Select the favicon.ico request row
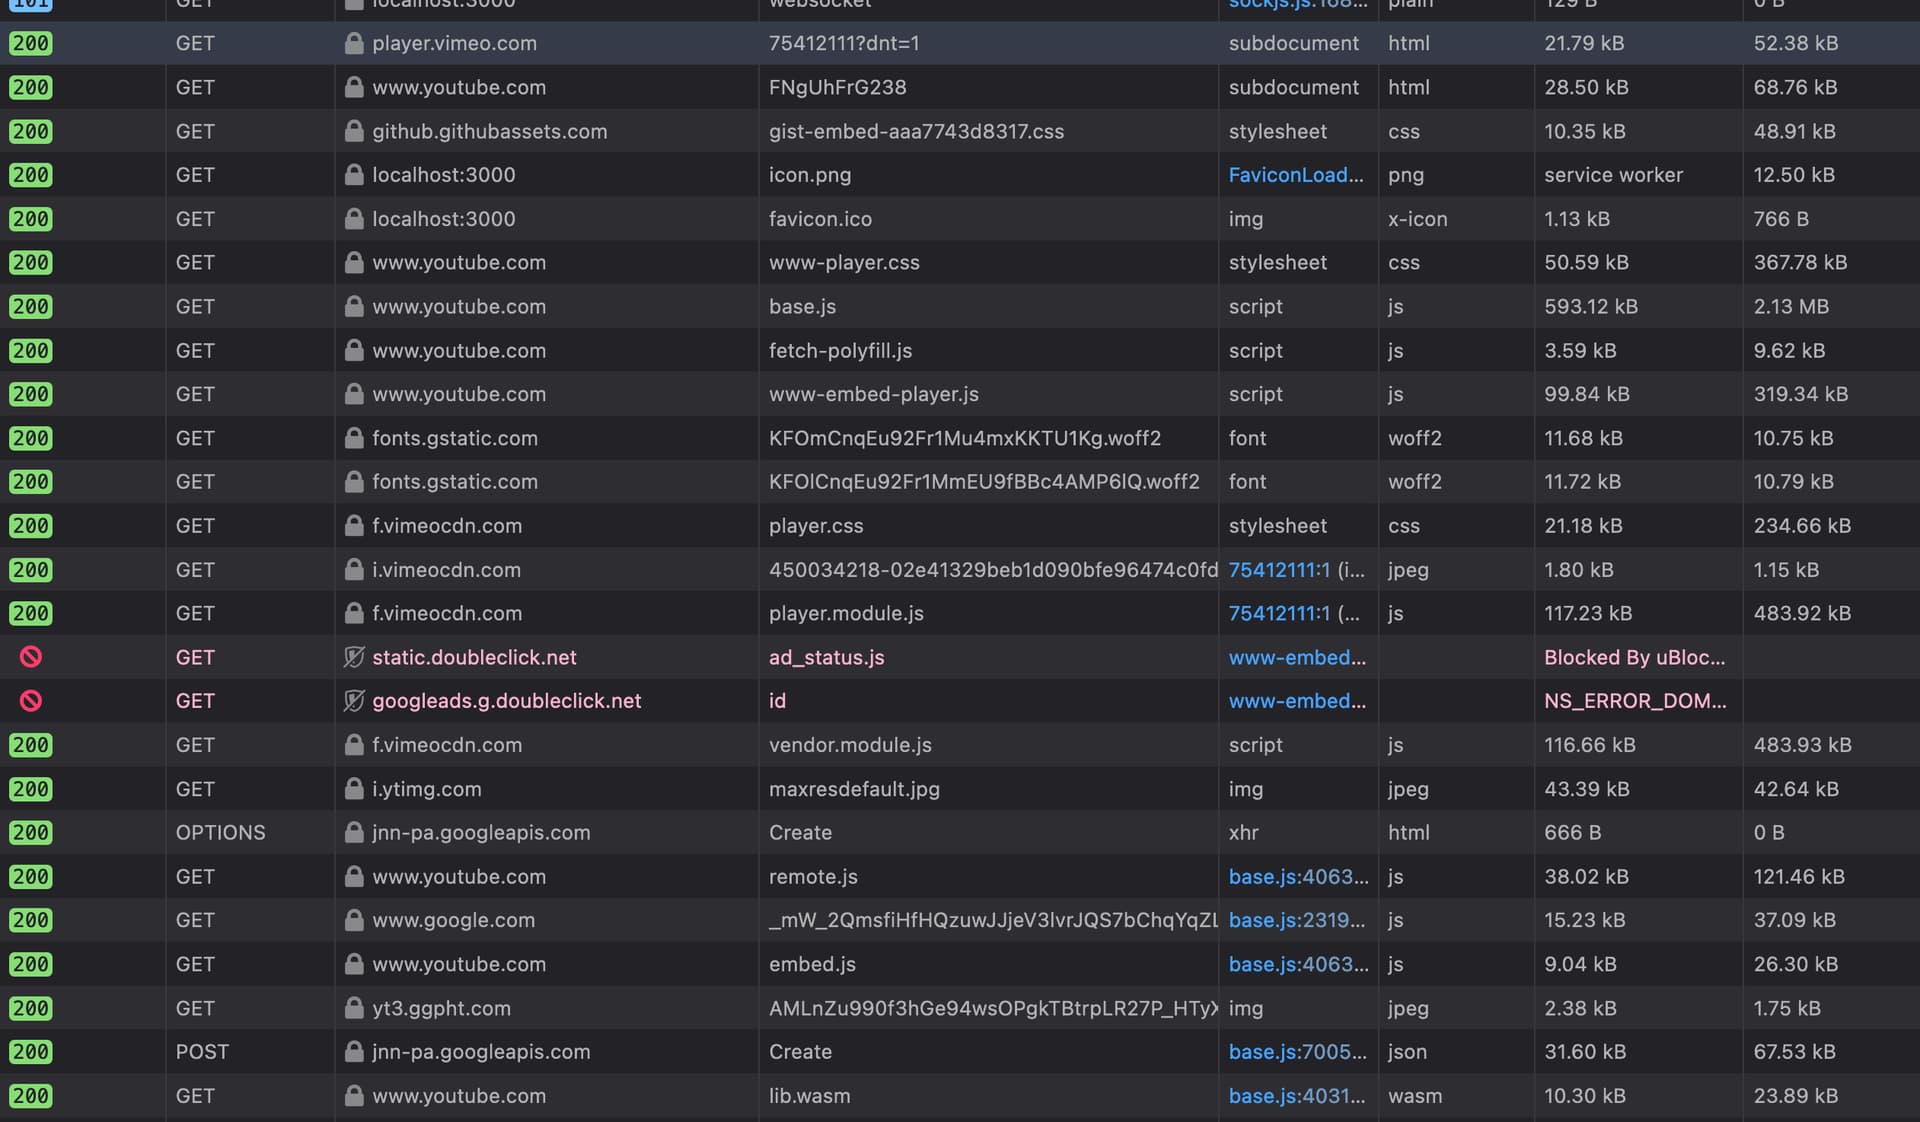This screenshot has height=1122, width=1920. coord(960,219)
